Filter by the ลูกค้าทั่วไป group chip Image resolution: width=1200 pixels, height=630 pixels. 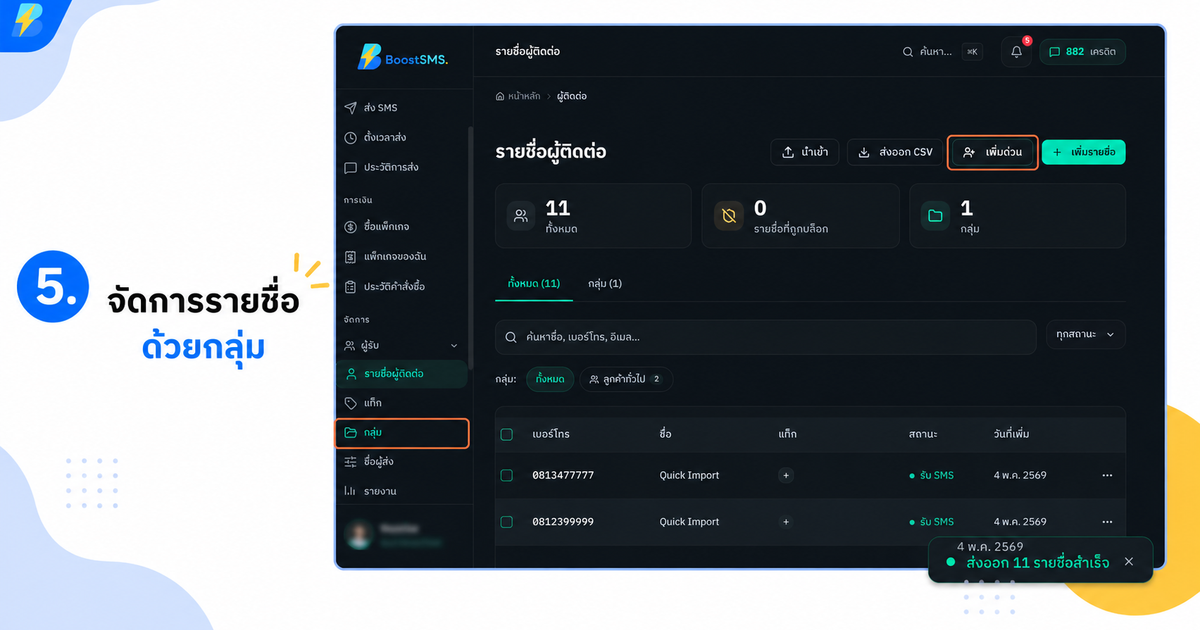pyautogui.click(x=627, y=380)
